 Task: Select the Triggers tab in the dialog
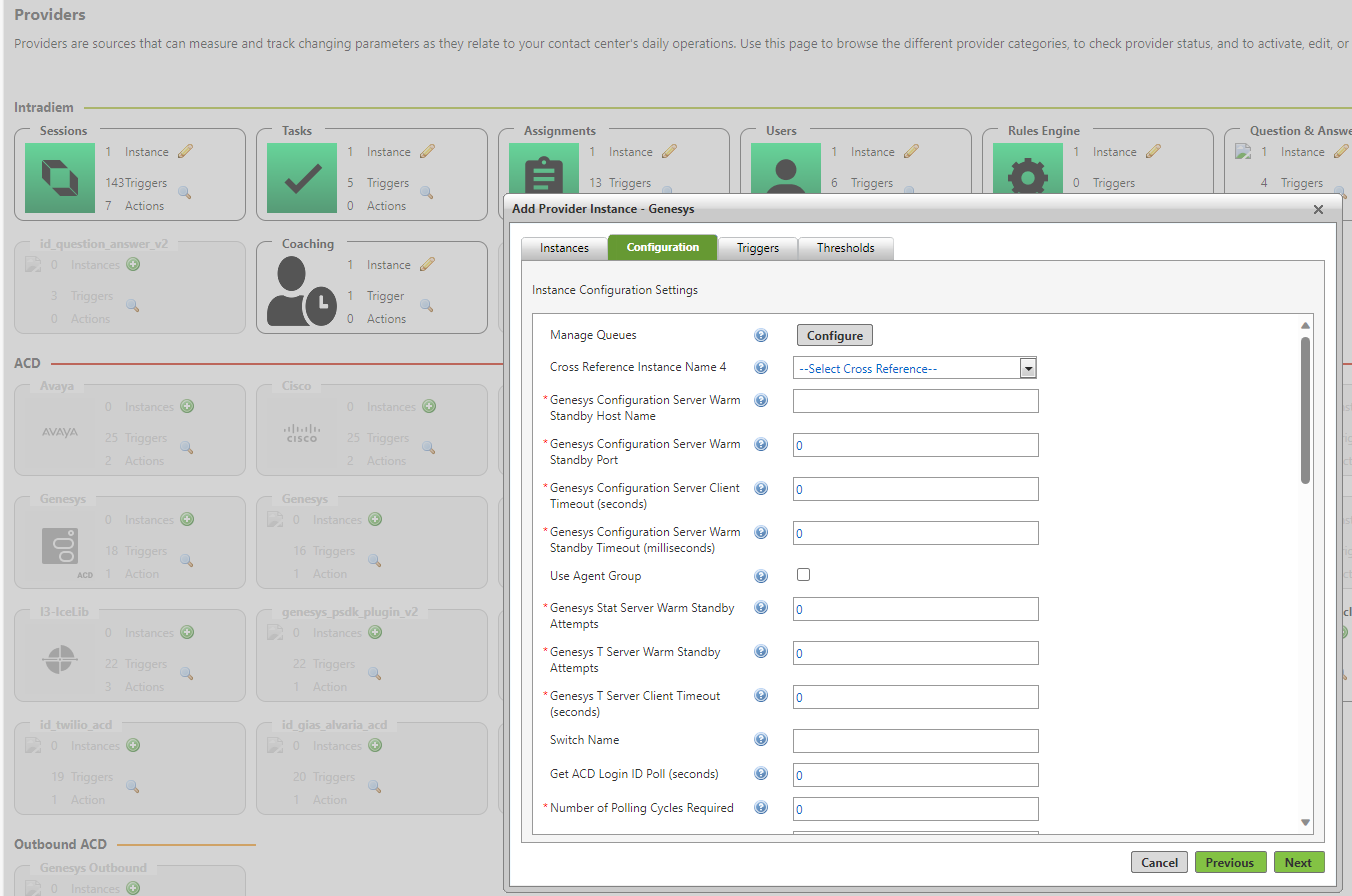tap(757, 247)
